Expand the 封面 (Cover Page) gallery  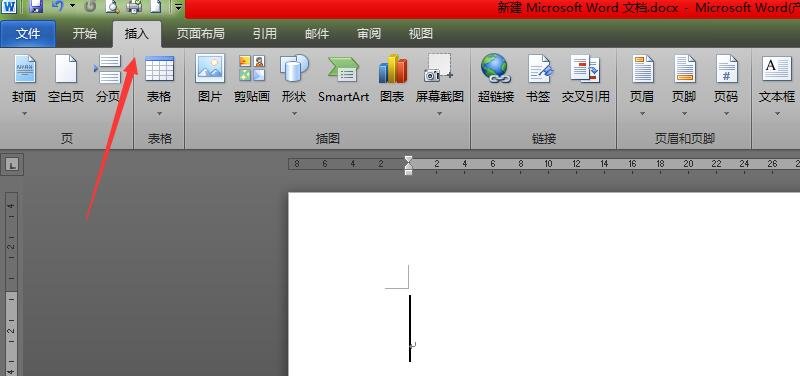24,85
